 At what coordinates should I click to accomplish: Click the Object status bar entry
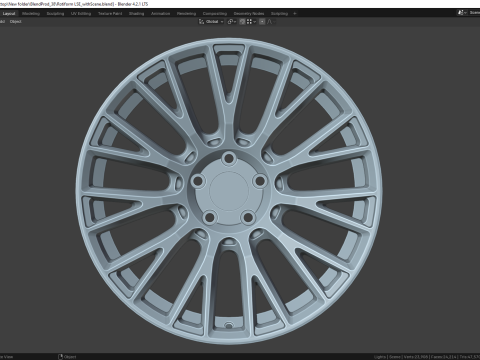click(67, 357)
